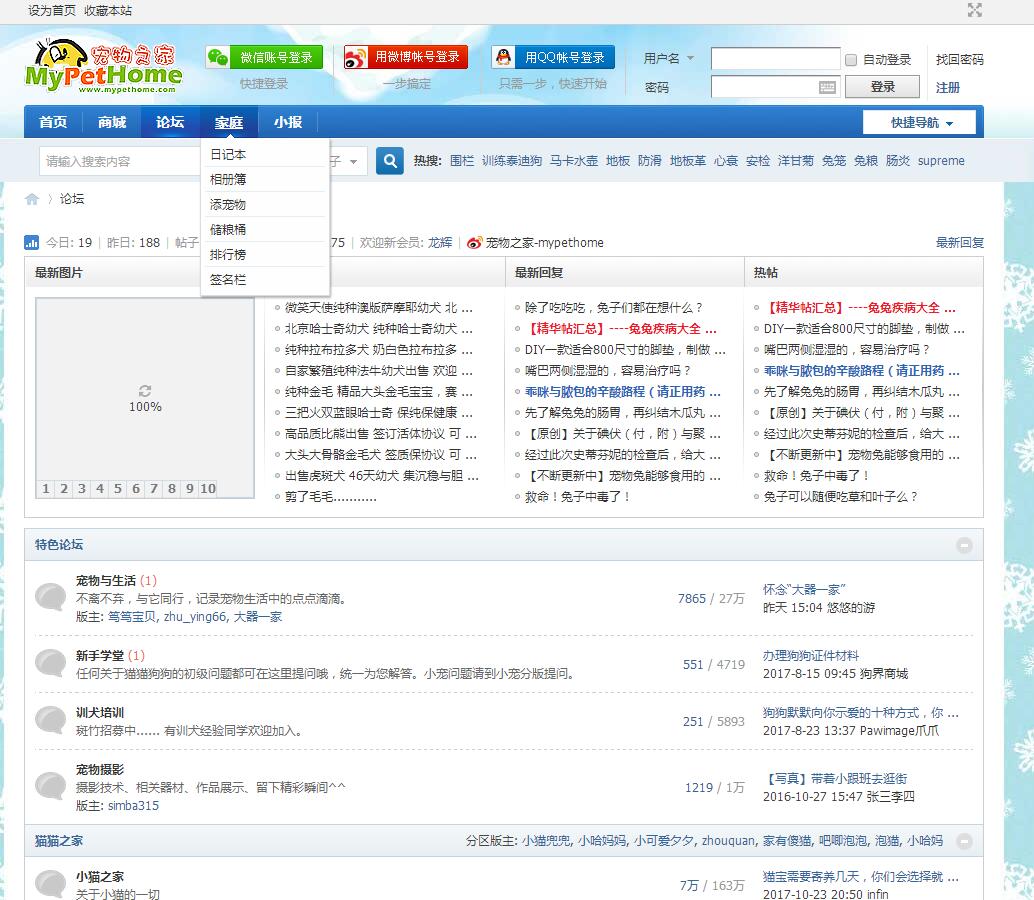Click the speech bubble icon for 新手学堂
1034x900 pixels.
coord(50,663)
